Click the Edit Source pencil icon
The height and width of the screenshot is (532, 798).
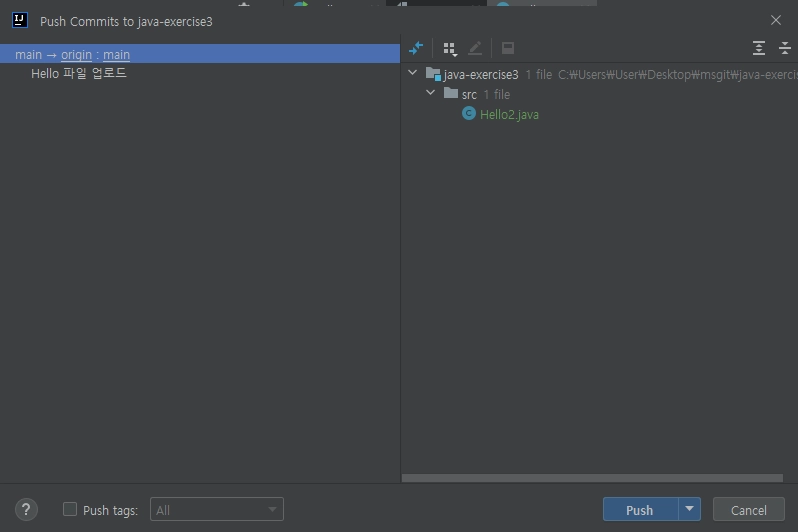tap(475, 48)
